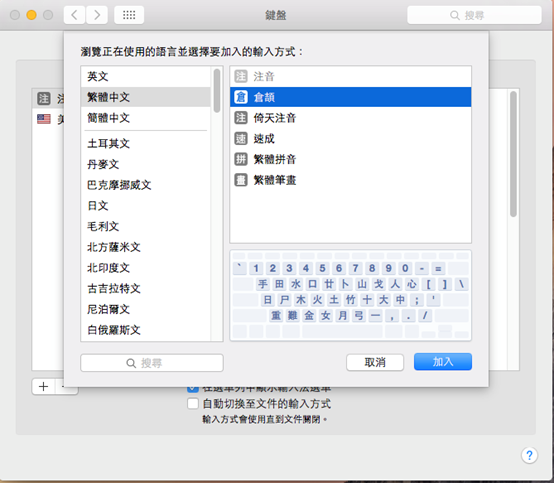The height and width of the screenshot is (483, 554).
Task: Click the search field below the language list
Action: pyautogui.click(x=152, y=363)
